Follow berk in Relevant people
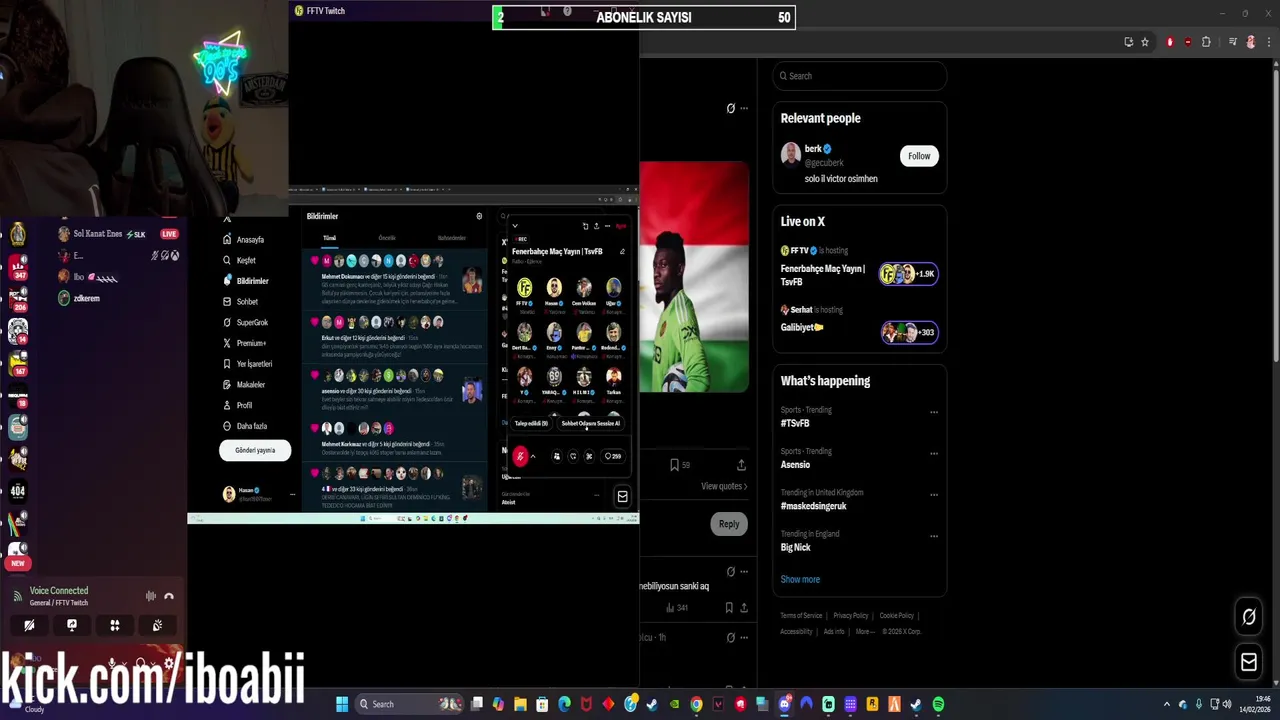Viewport: 1280px width, 720px height. click(919, 156)
